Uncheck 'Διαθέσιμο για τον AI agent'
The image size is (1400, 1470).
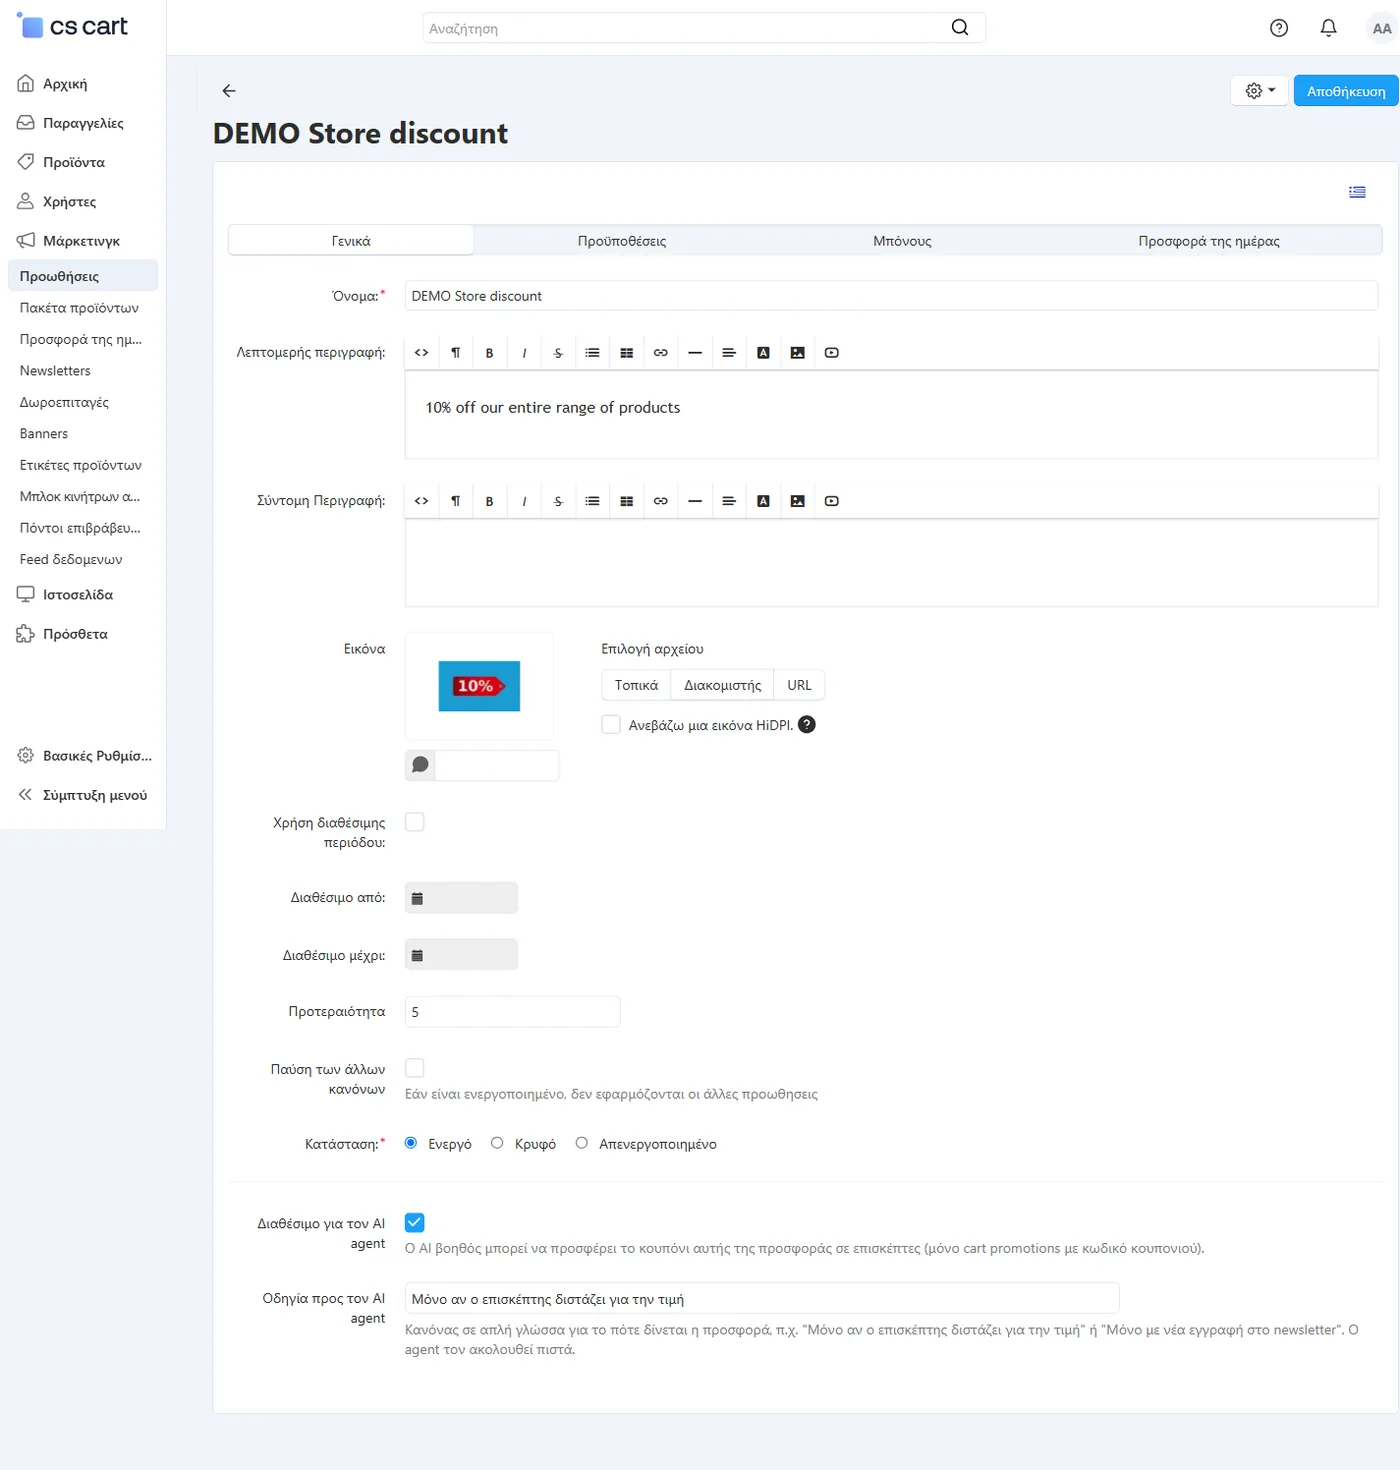coord(415,1222)
